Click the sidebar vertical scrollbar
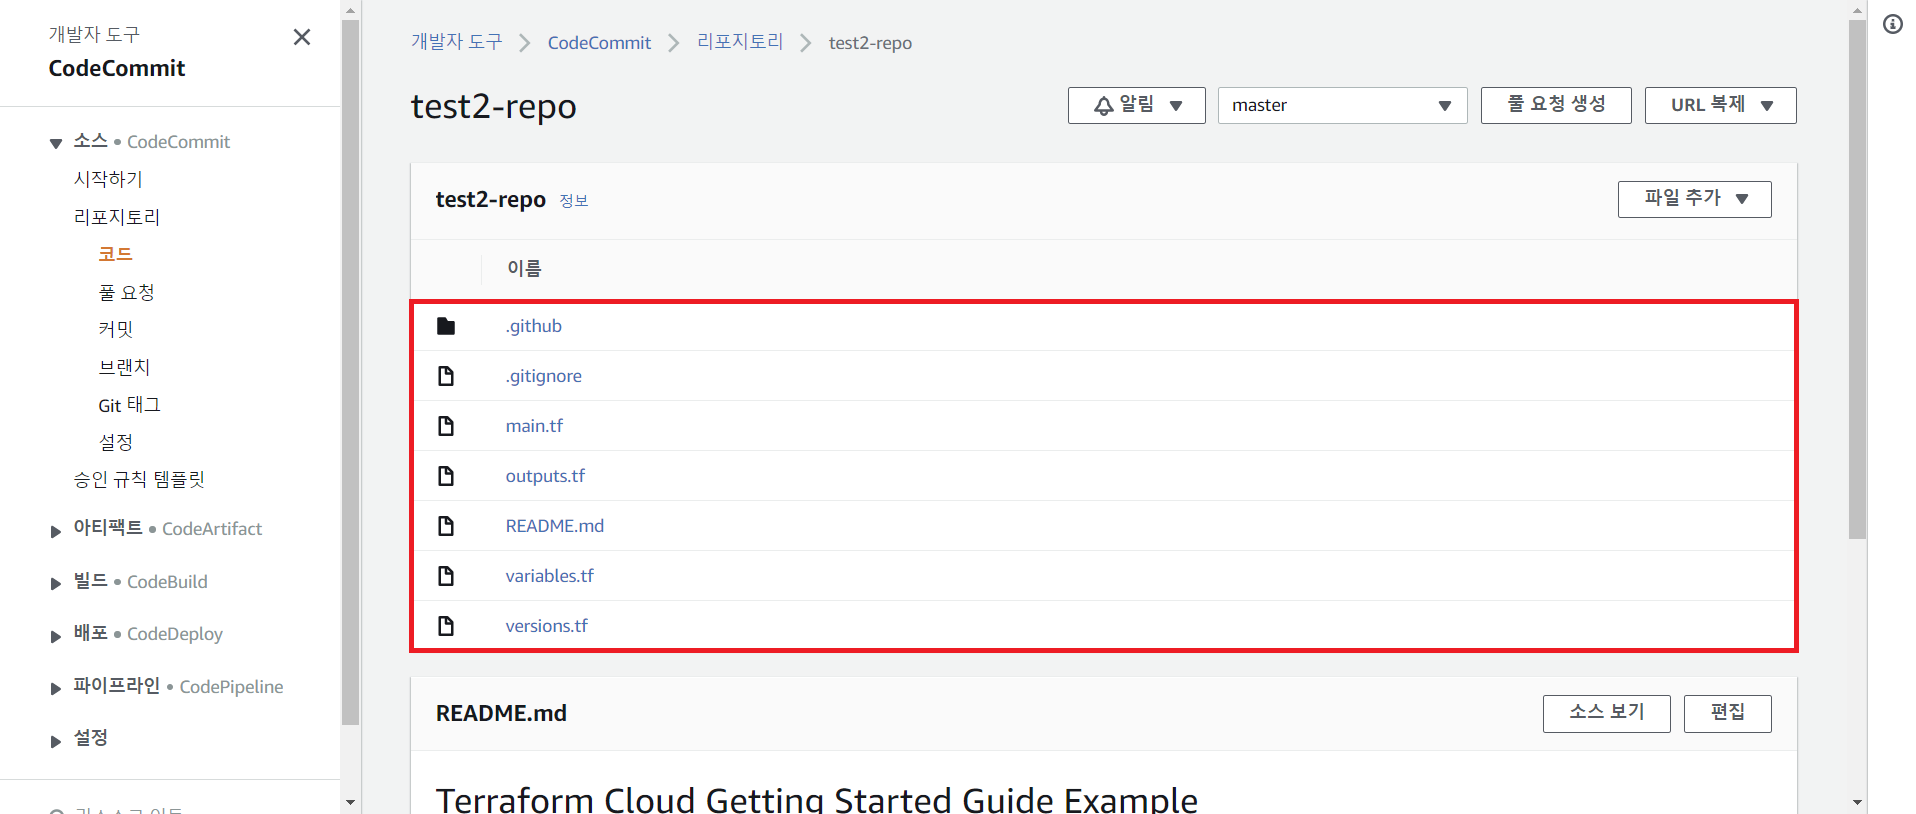 (x=350, y=372)
